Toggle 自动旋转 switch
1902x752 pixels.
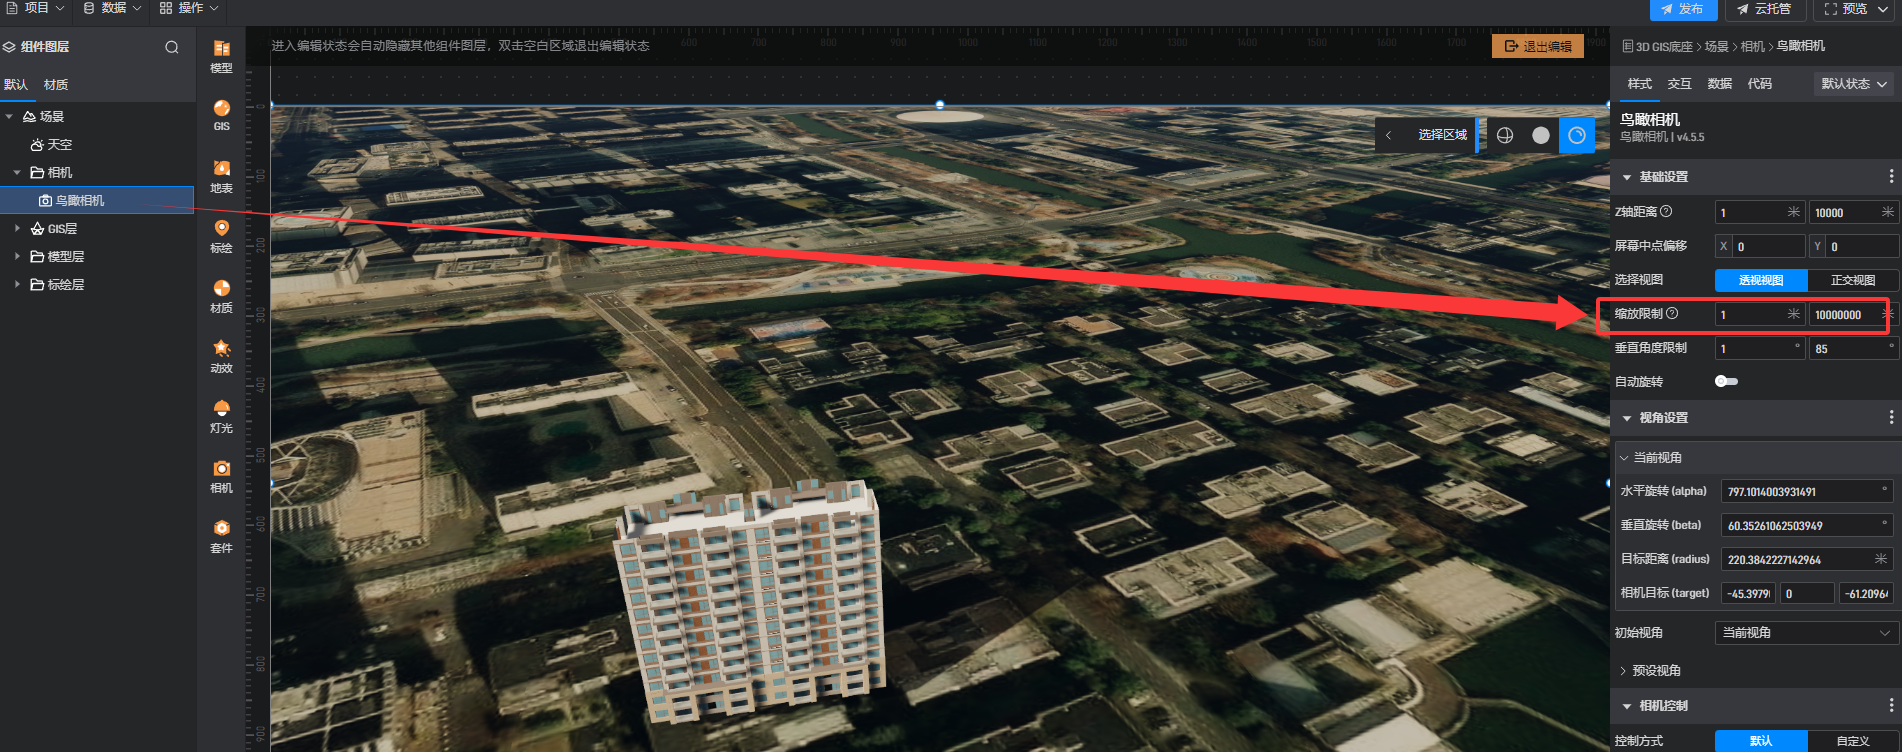click(1726, 381)
